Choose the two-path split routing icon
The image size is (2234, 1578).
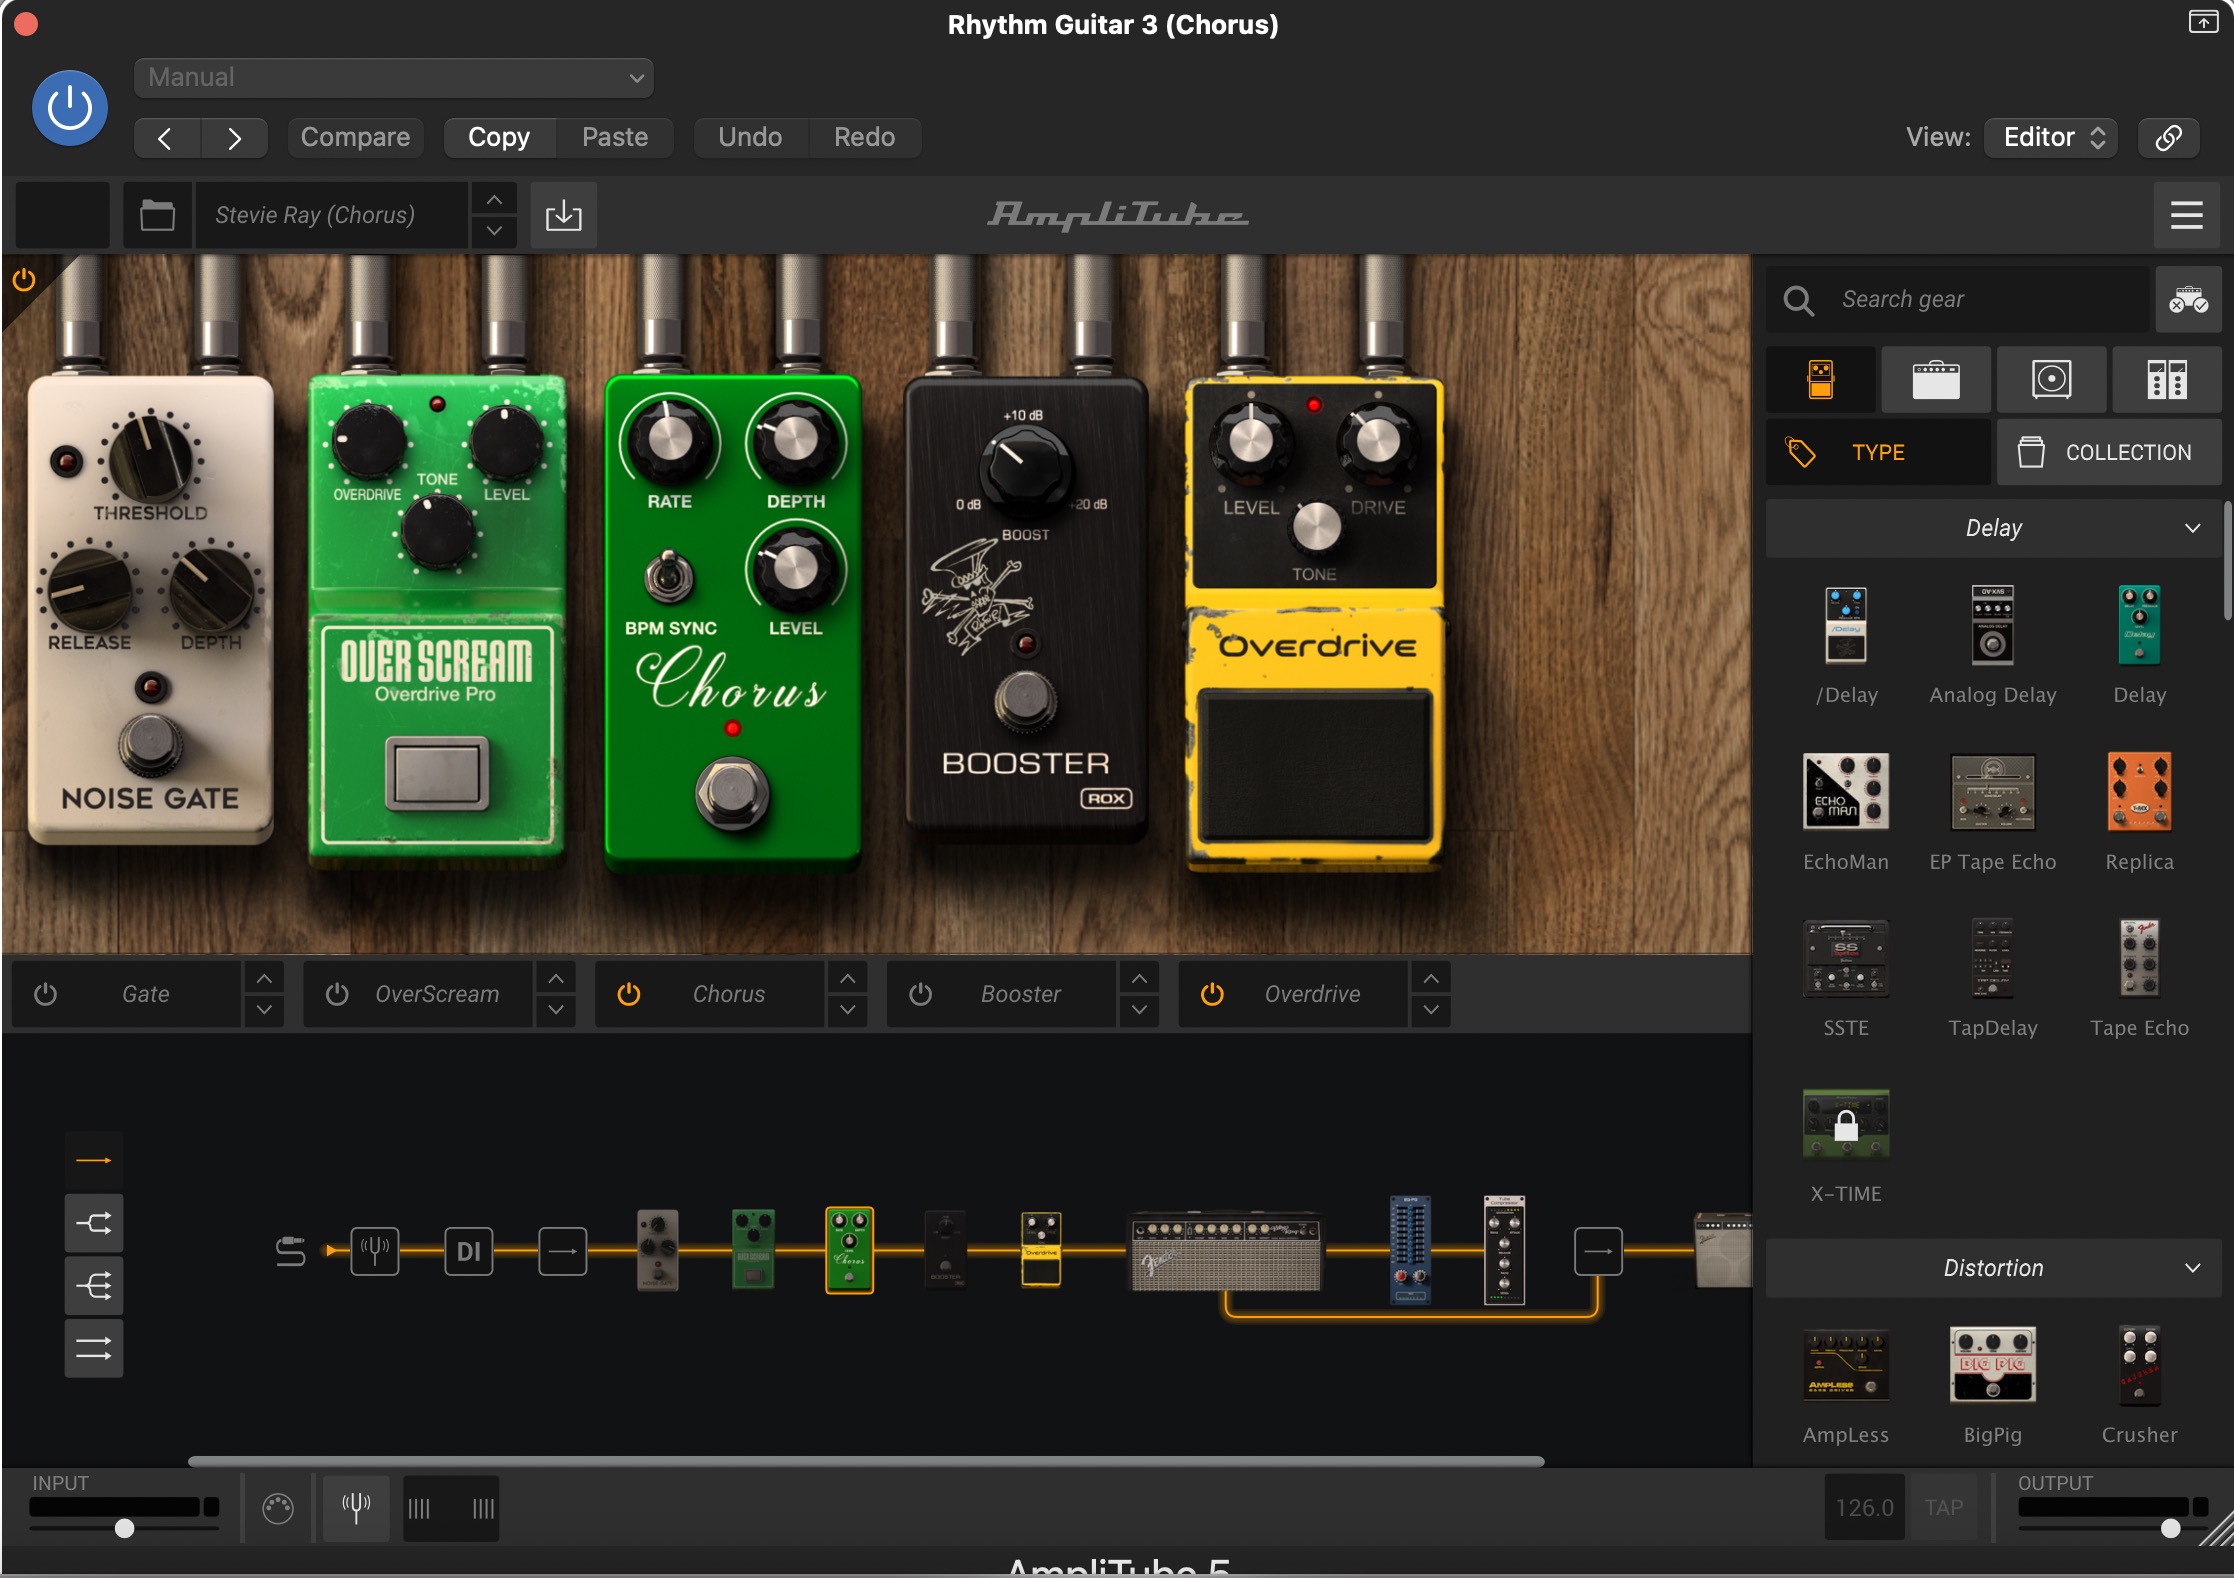[94, 1223]
